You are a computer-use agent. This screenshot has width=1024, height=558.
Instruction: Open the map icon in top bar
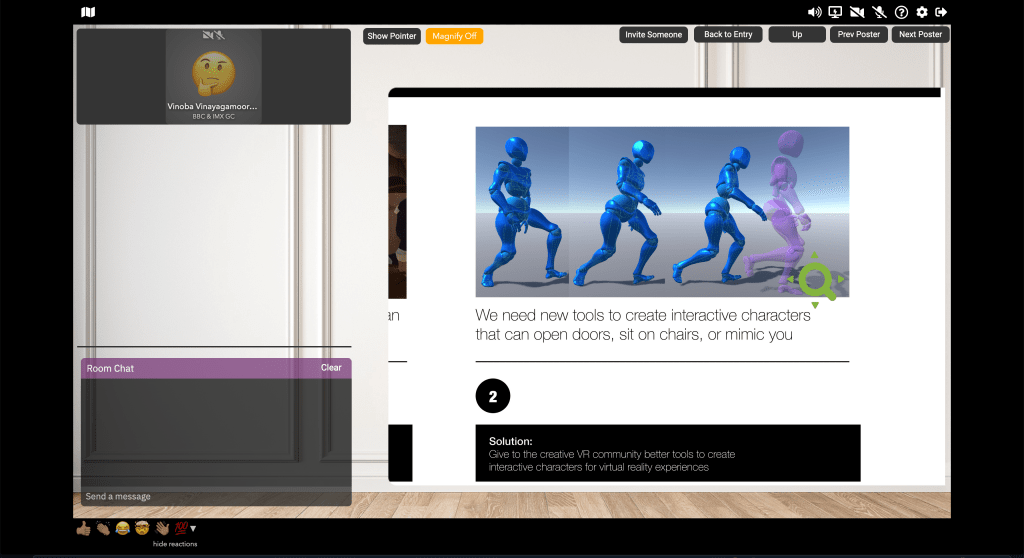click(x=88, y=12)
